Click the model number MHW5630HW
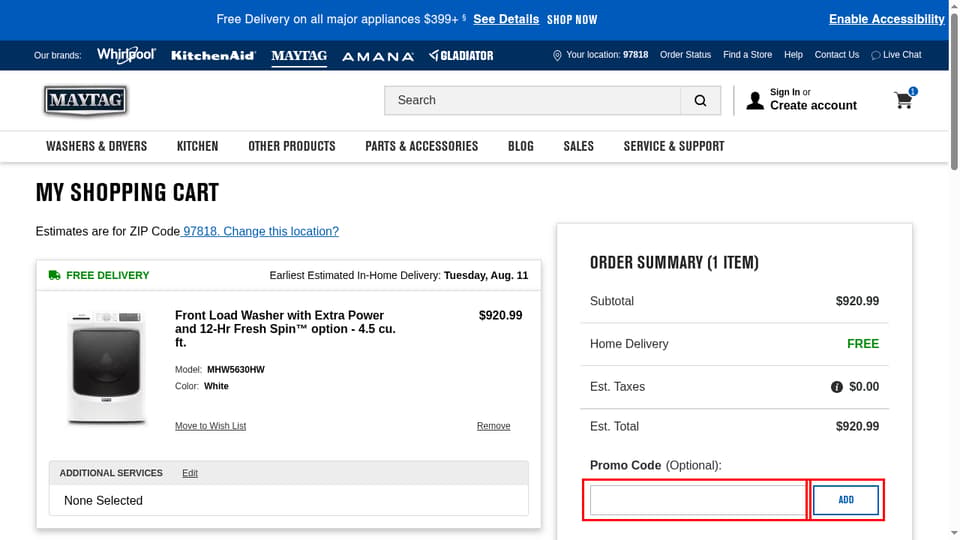Viewport: 960px width, 540px height. coord(236,370)
